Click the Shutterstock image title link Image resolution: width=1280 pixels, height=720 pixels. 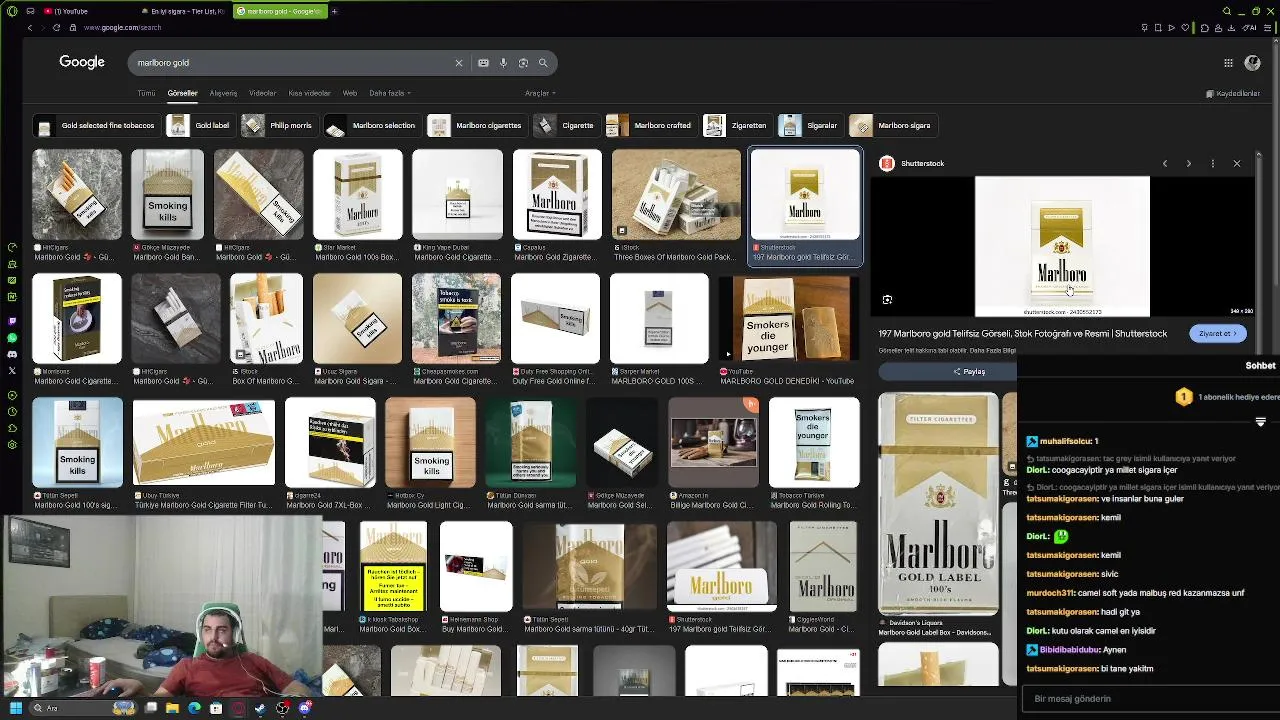(1023, 333)
